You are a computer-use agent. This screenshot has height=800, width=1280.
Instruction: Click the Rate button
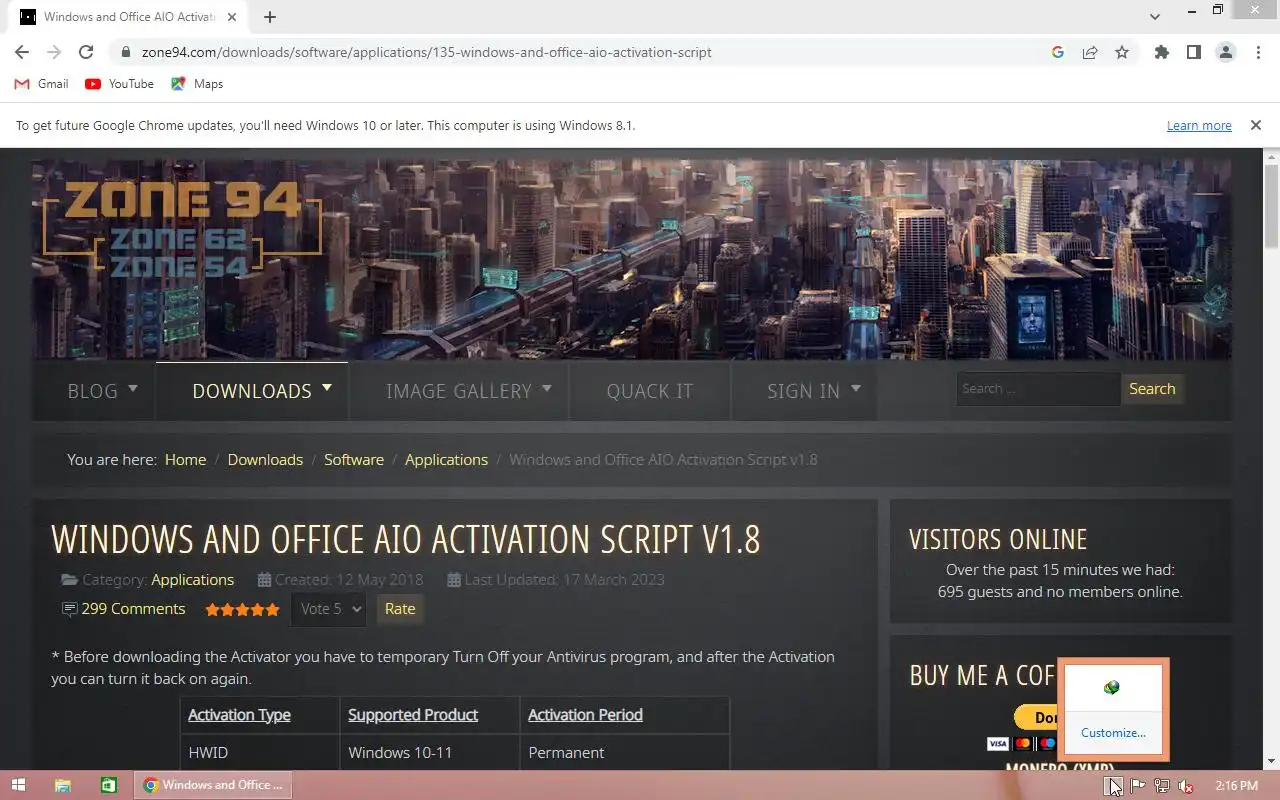(400, 609)
